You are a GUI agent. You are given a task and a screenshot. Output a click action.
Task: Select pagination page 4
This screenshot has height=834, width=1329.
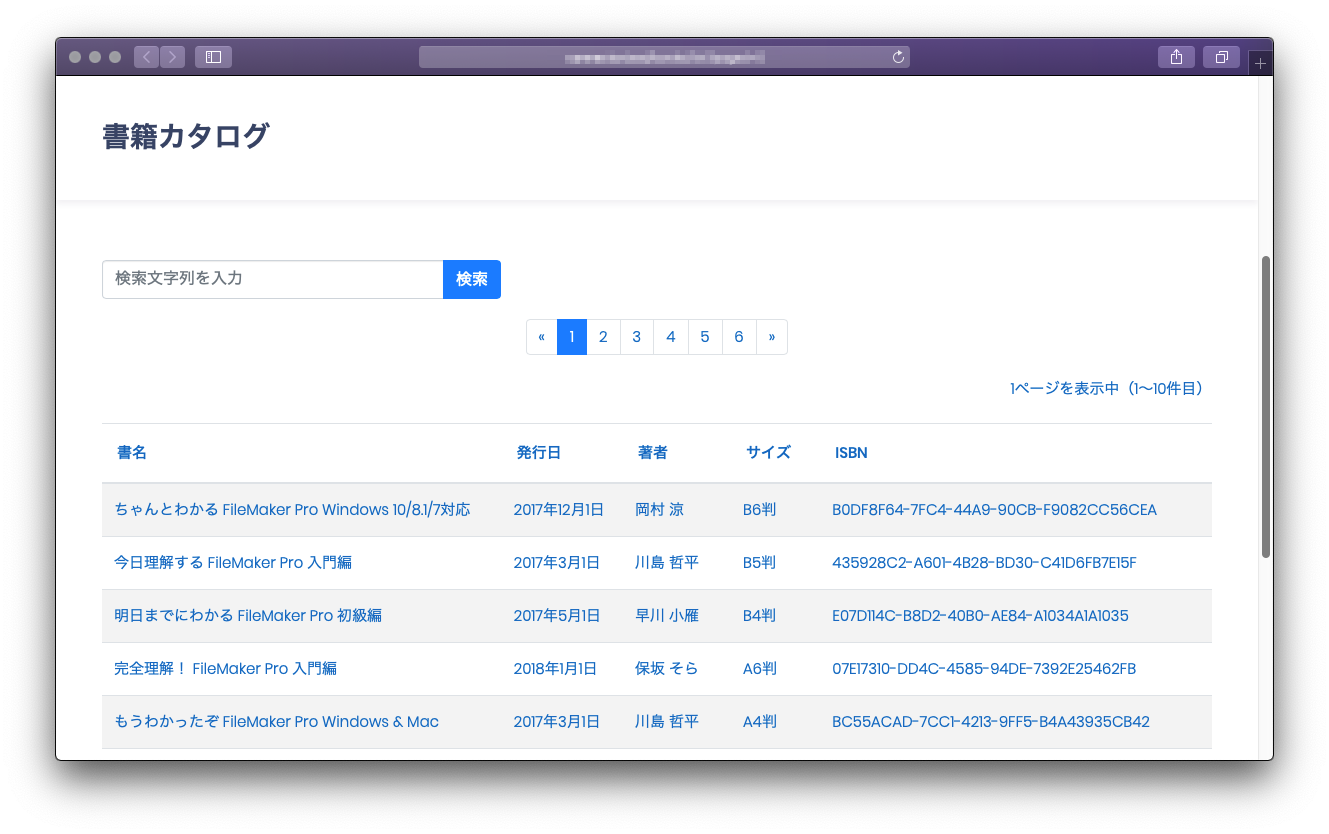671,337
